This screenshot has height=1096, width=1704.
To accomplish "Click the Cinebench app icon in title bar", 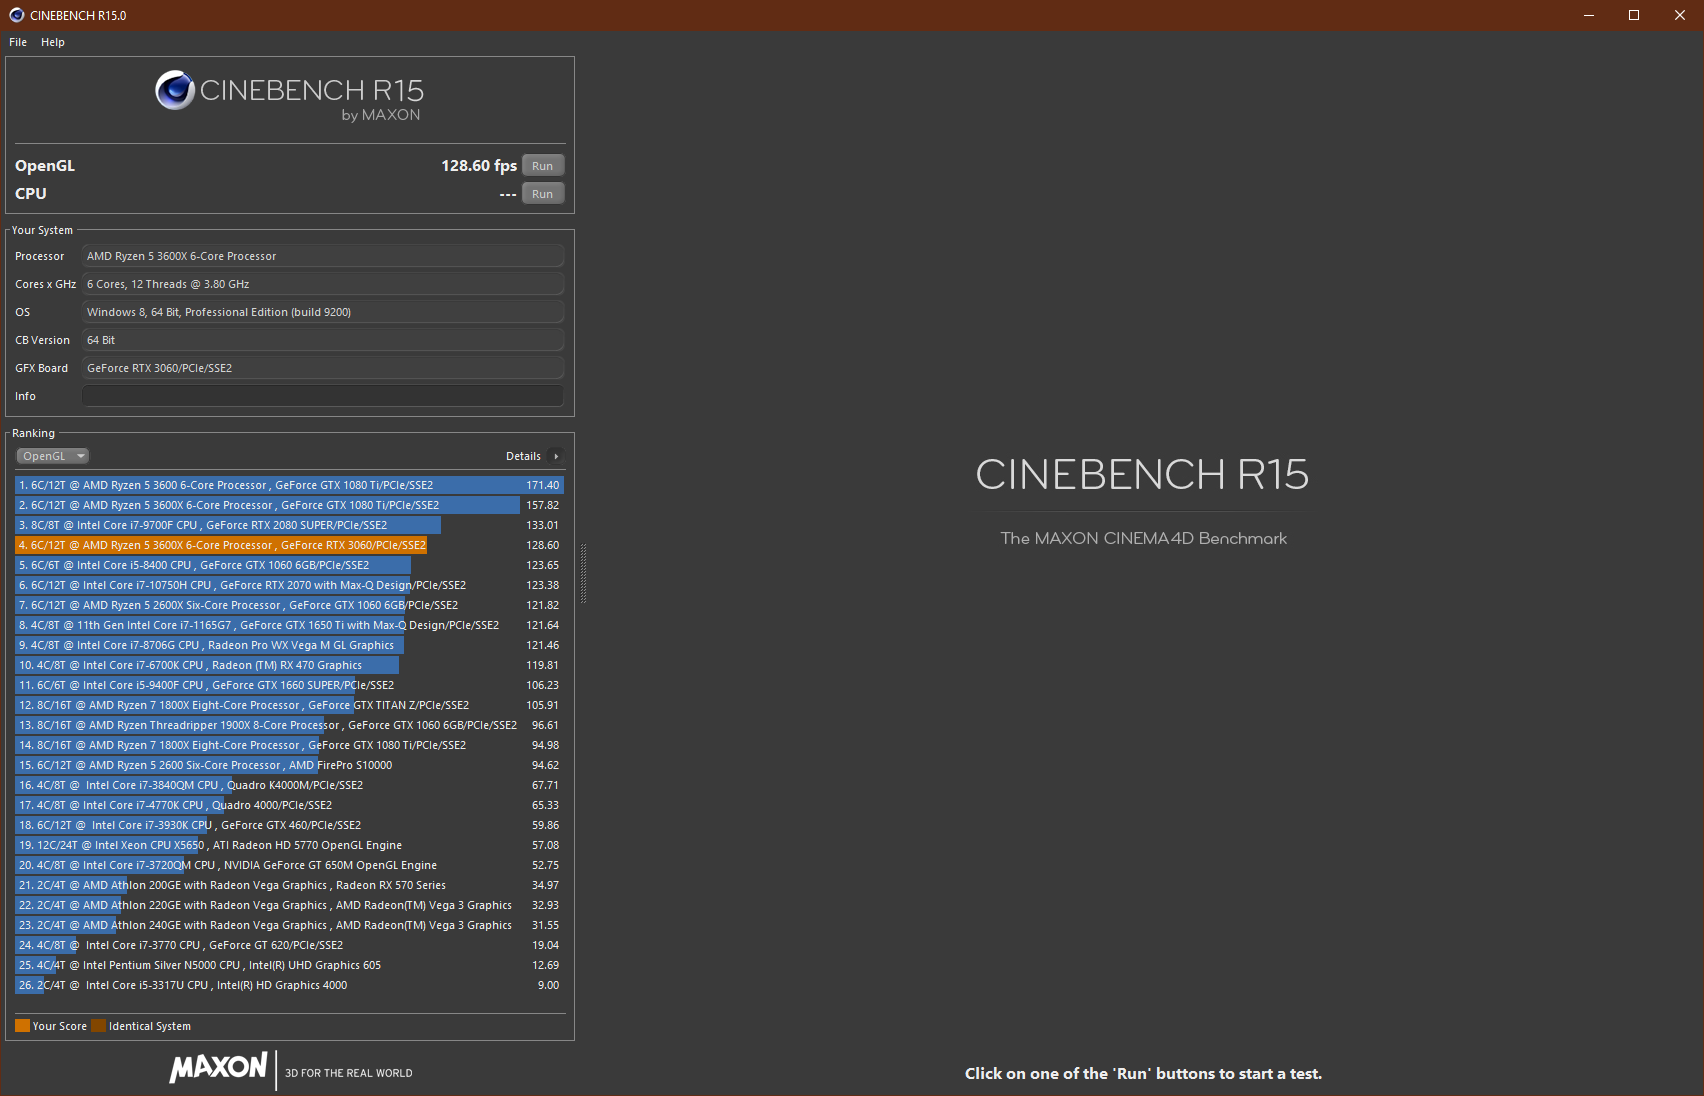I will coord(16,15).
